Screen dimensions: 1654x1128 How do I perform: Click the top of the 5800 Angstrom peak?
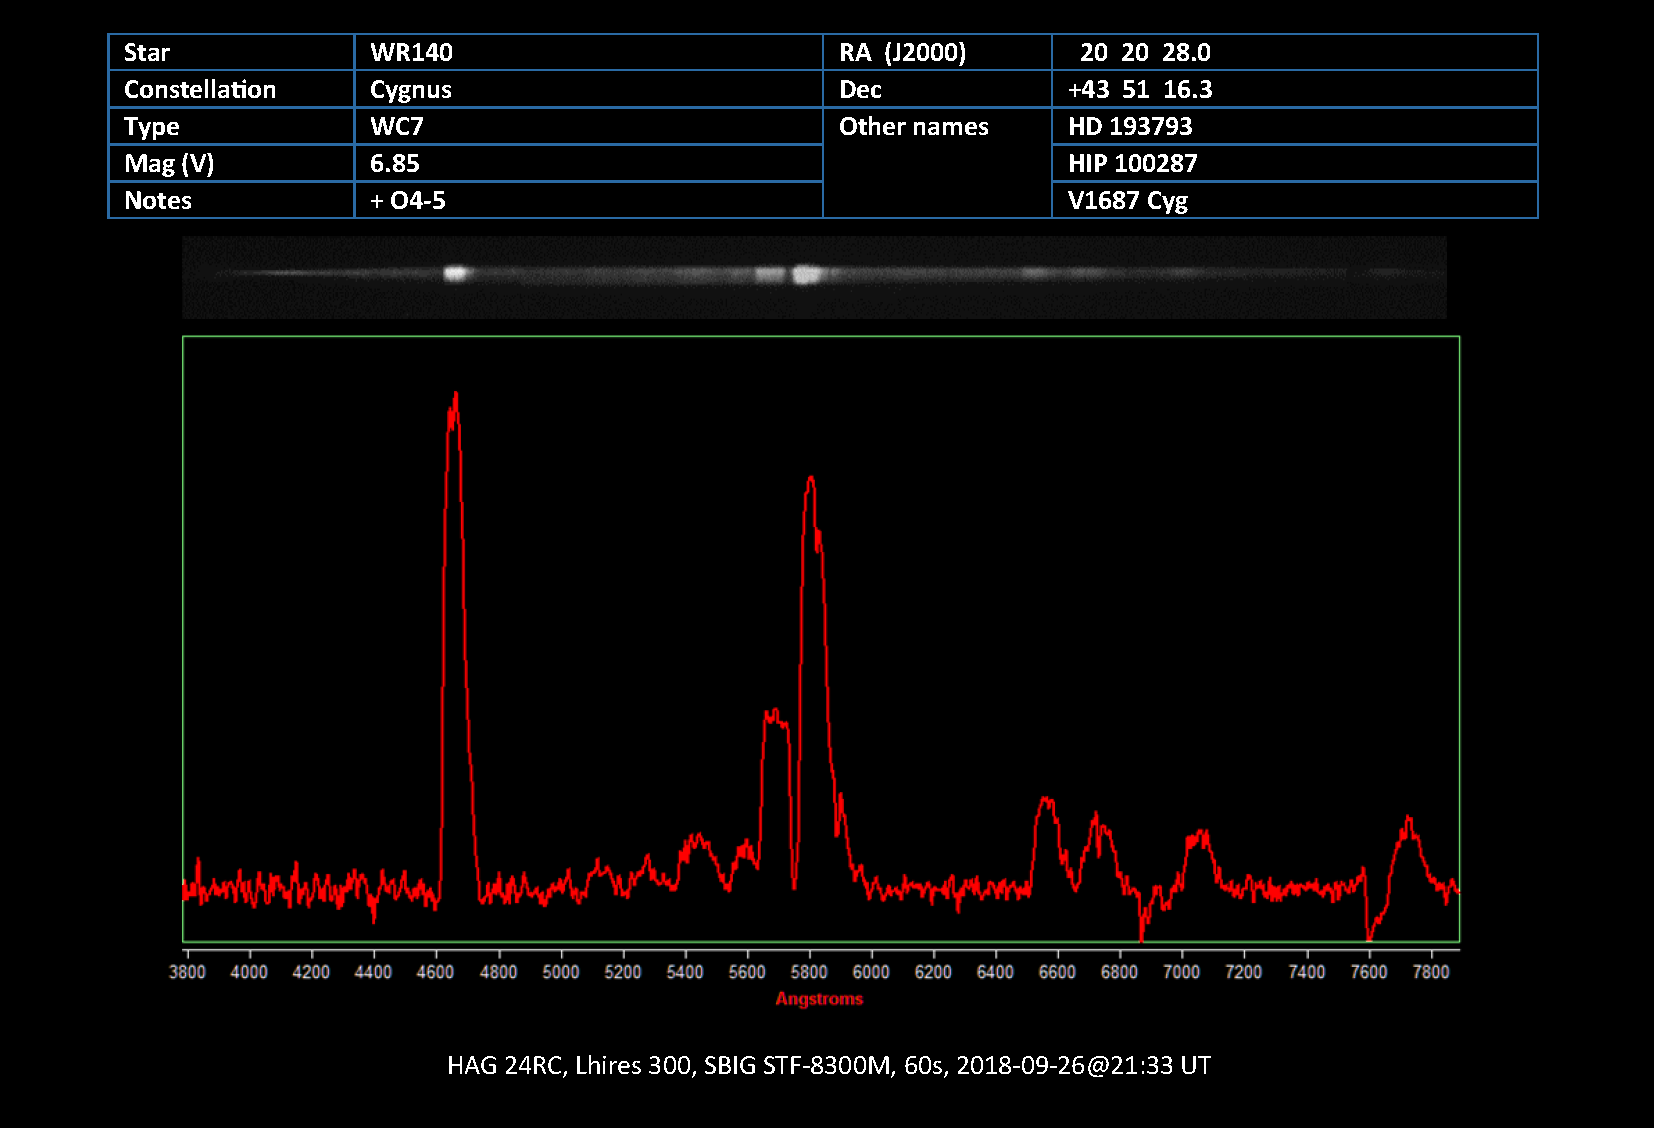(x=810, y=480)
